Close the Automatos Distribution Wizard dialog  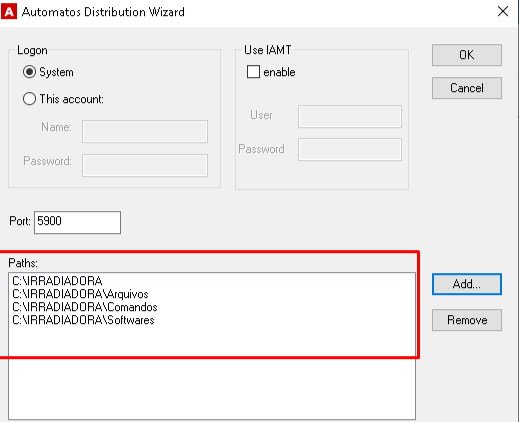pyautogui.click(x=503, y=12)
